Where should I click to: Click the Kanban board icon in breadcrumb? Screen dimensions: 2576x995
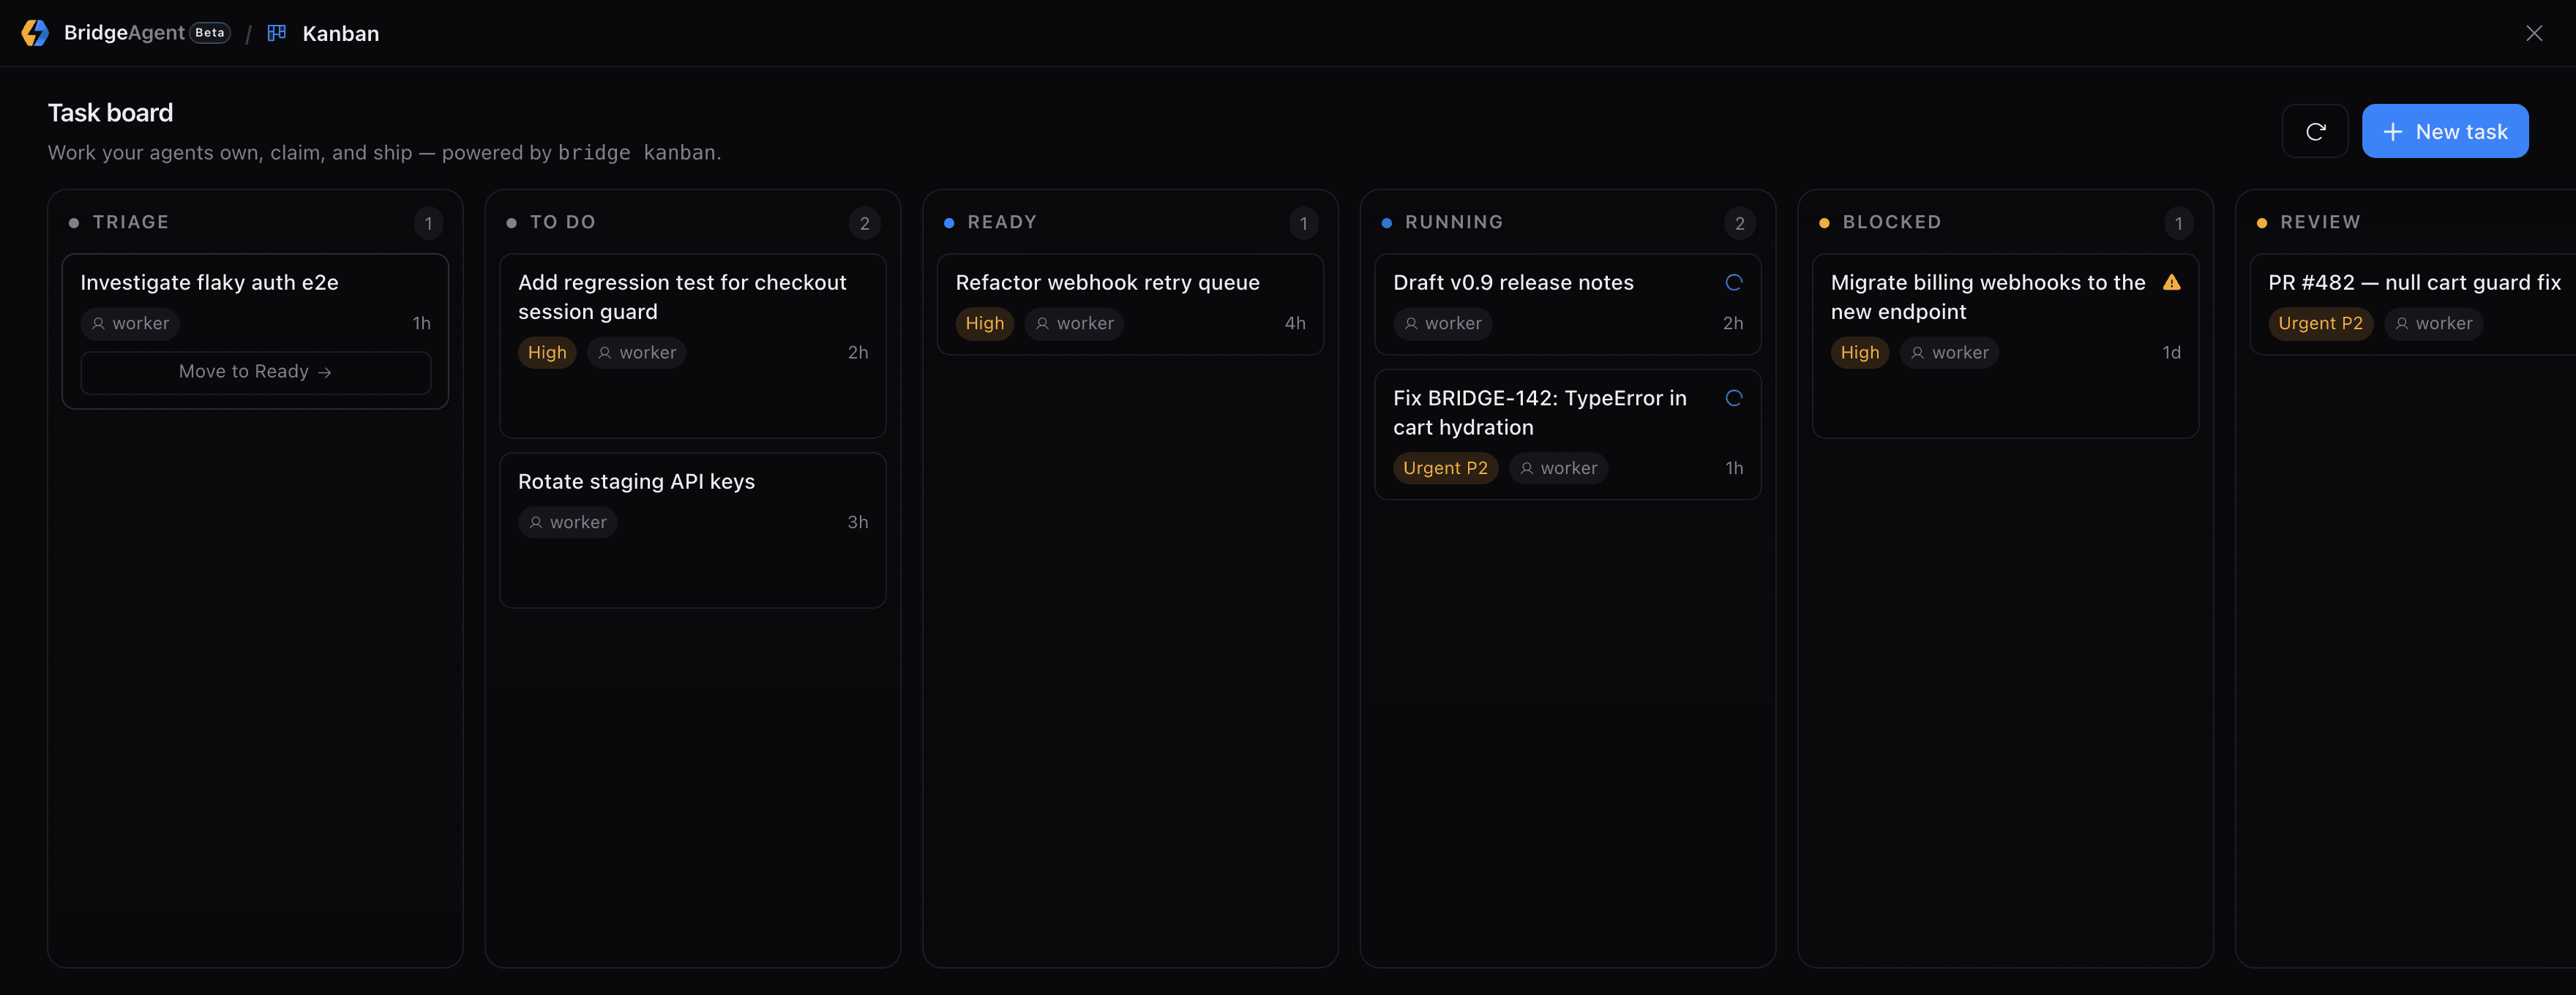click(x=277, y=33)
